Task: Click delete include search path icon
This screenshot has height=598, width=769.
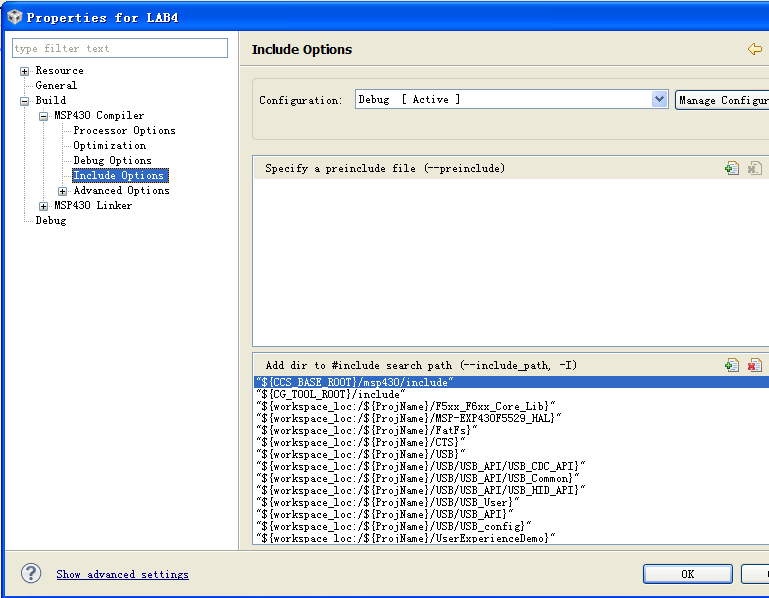Action: pos(754,365)
